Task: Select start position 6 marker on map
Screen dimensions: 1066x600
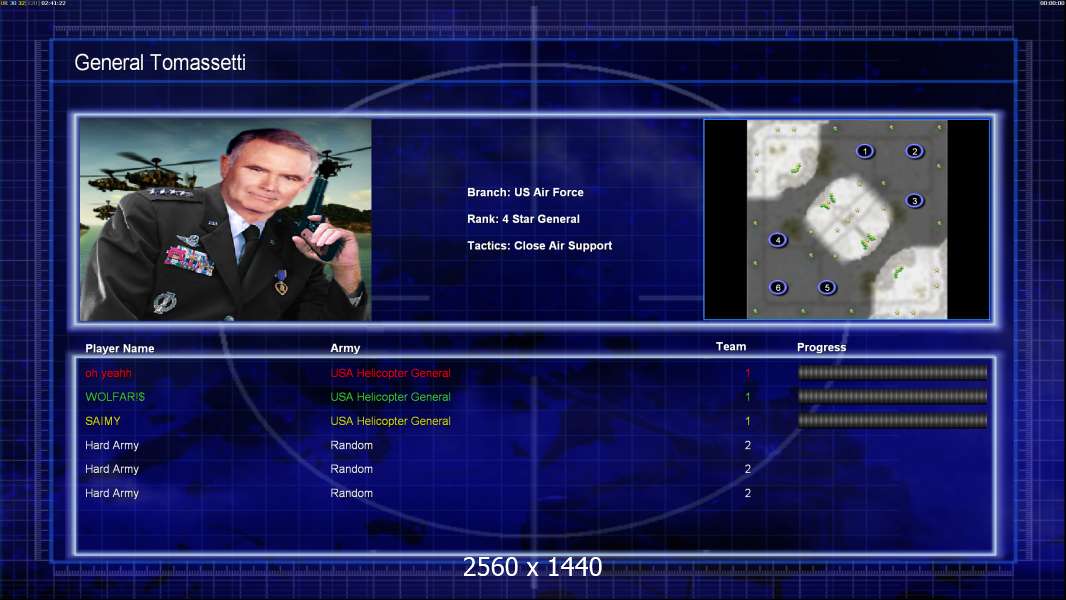Action: point(778,287)
